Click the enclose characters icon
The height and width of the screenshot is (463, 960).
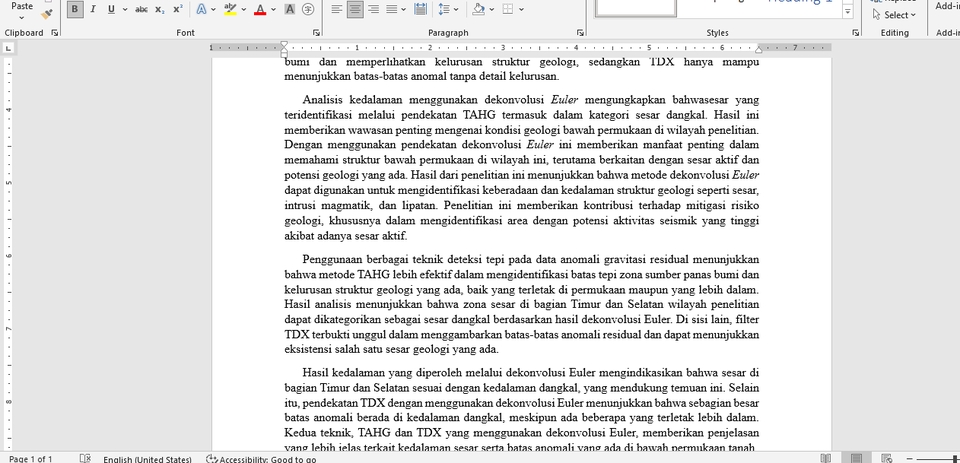pyautogui.click(x=308, y=9)
